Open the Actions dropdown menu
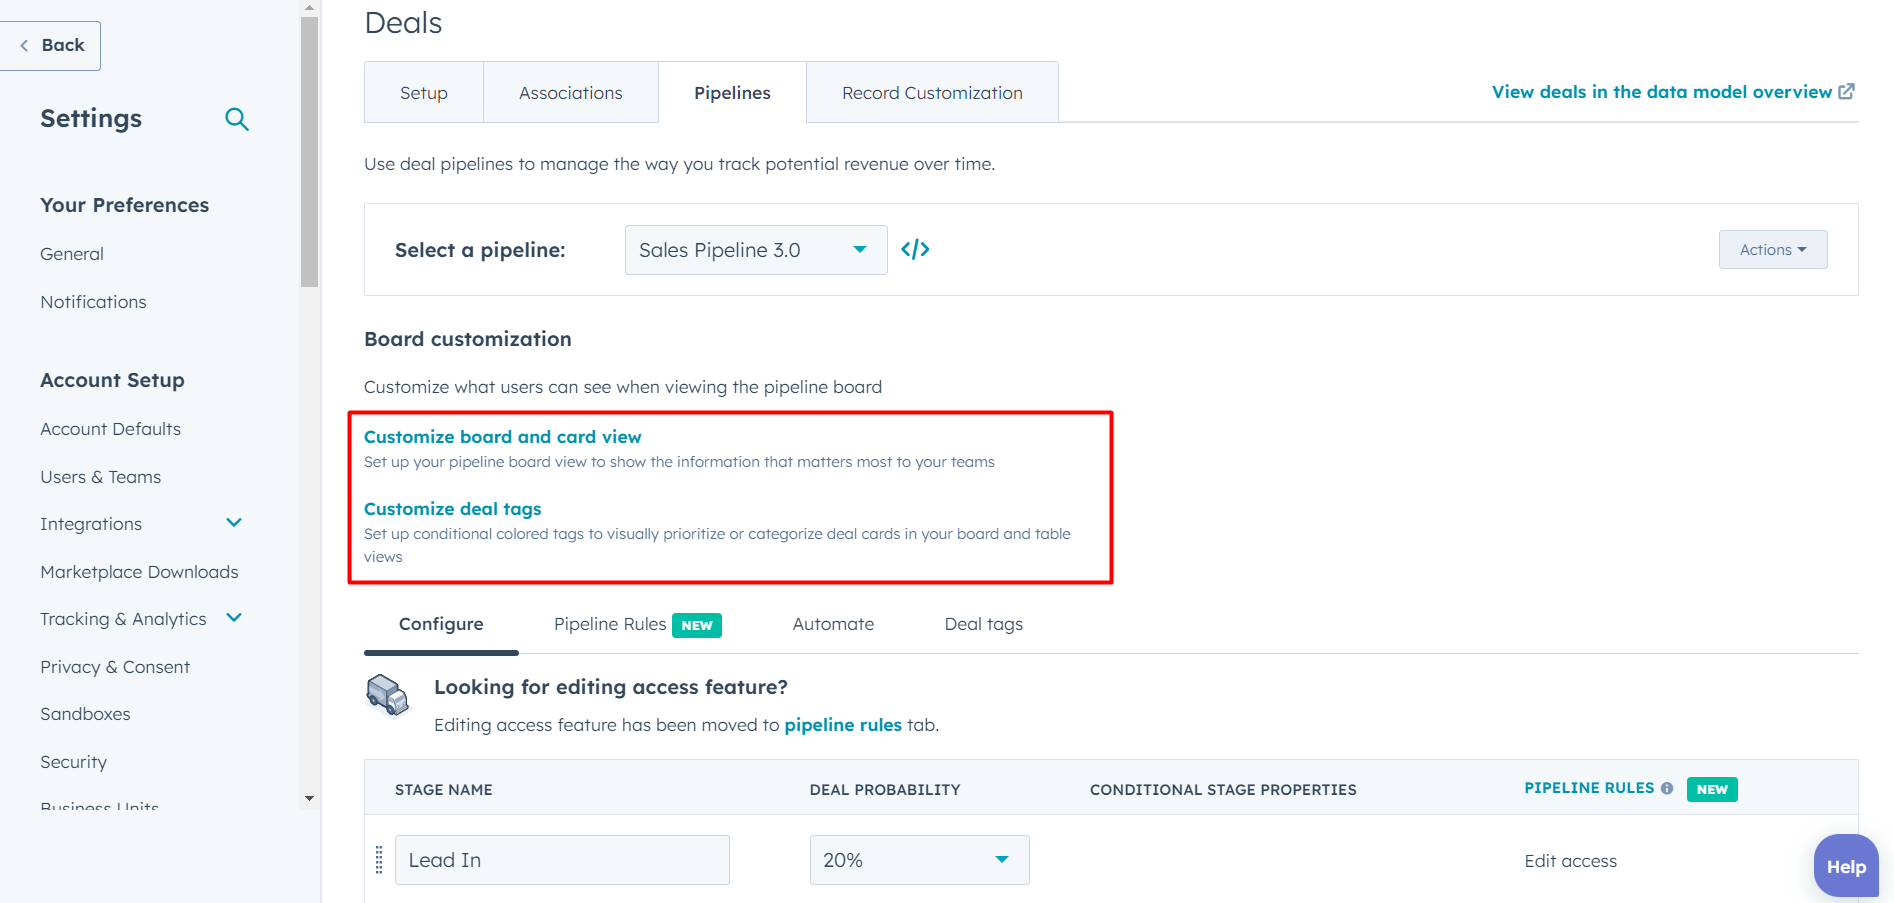The width and height of the screenshot is (1894, 903). click(1772, 249)
